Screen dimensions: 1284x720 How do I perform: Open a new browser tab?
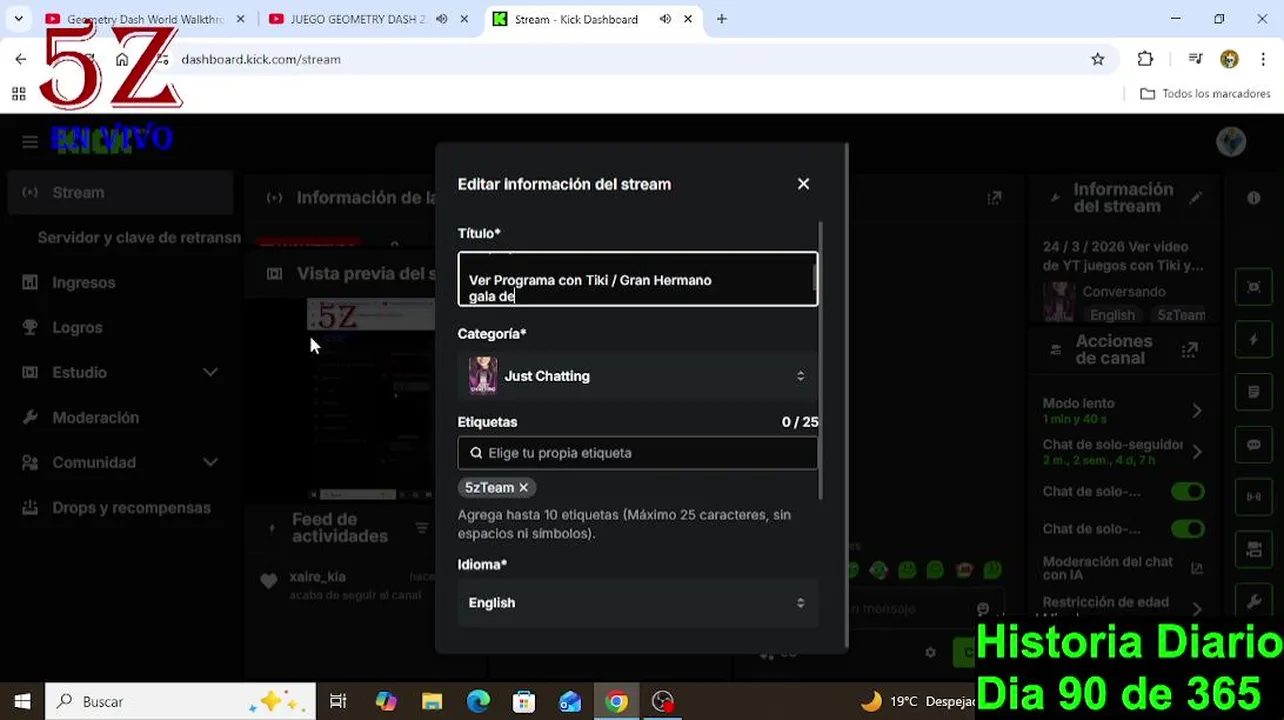coord(722,19)
